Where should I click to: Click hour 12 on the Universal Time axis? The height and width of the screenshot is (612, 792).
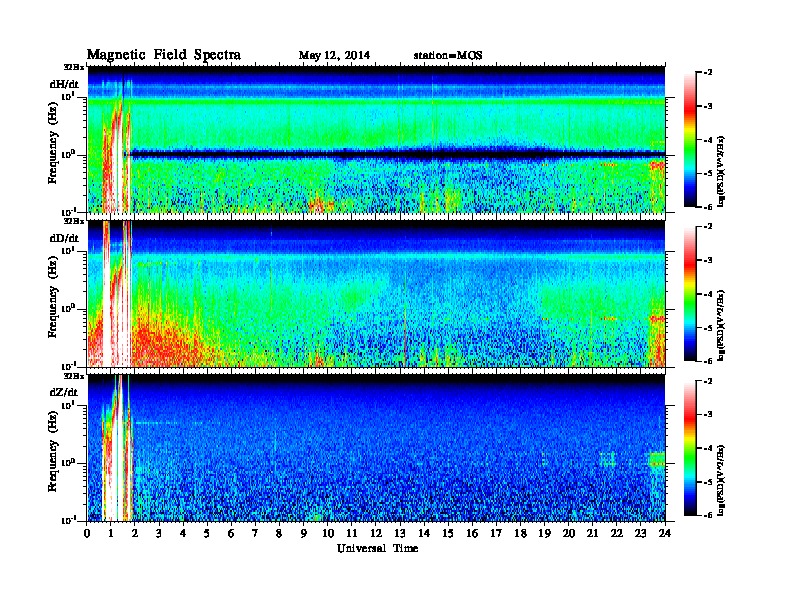pyautogui.click(x=376, y=533)
